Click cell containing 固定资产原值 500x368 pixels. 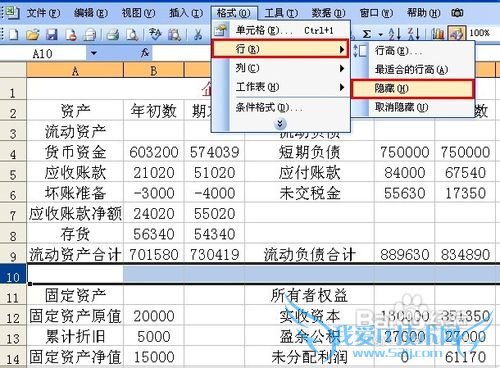point(75,316)
